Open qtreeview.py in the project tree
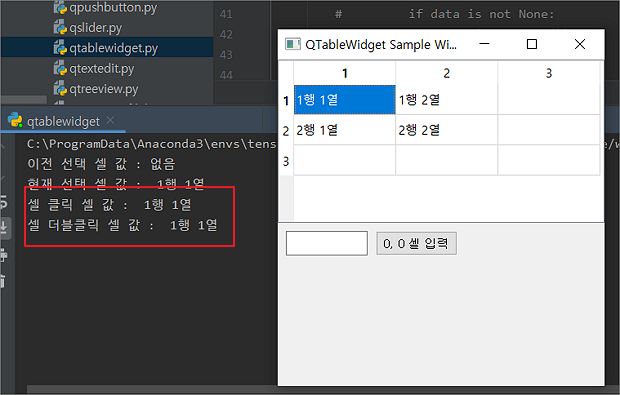Screen dimensions: 620x395 pos(104,89)
